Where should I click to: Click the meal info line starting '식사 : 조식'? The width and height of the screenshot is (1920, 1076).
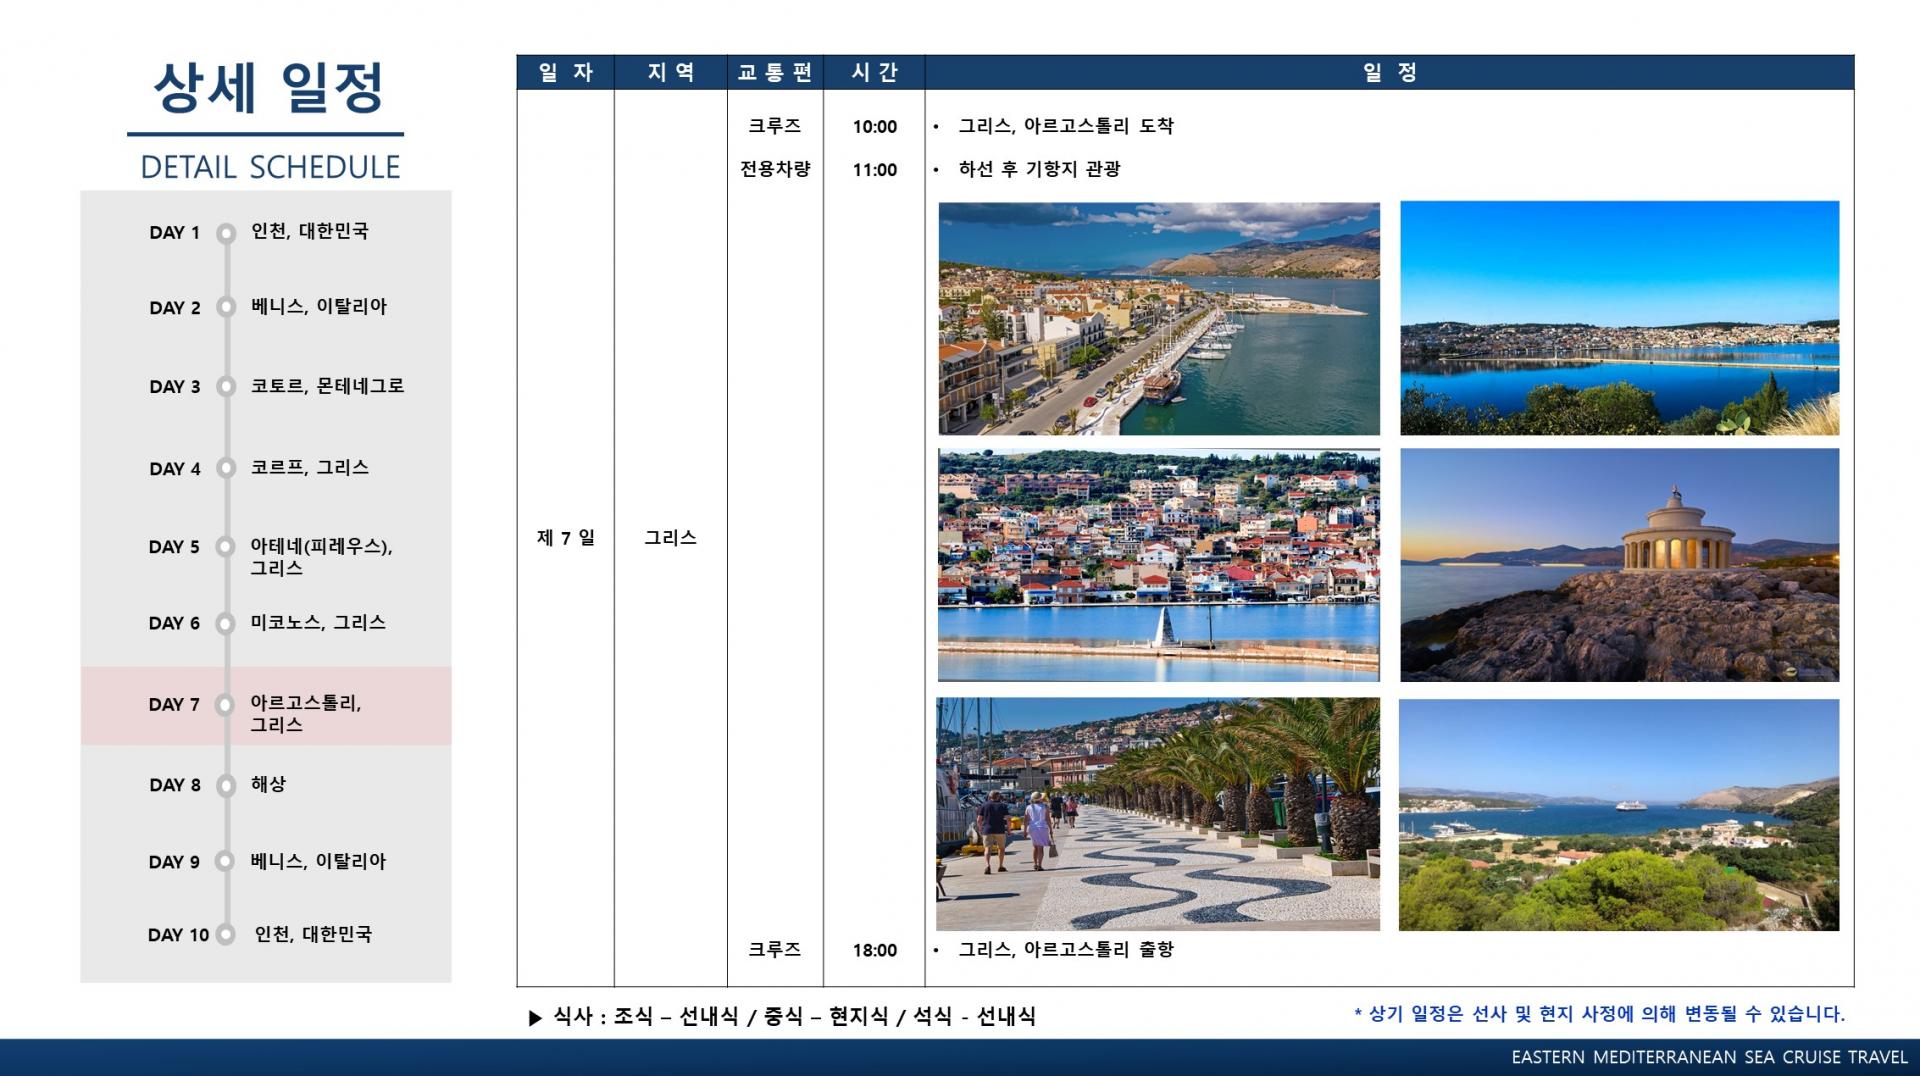pos(783,1017)
